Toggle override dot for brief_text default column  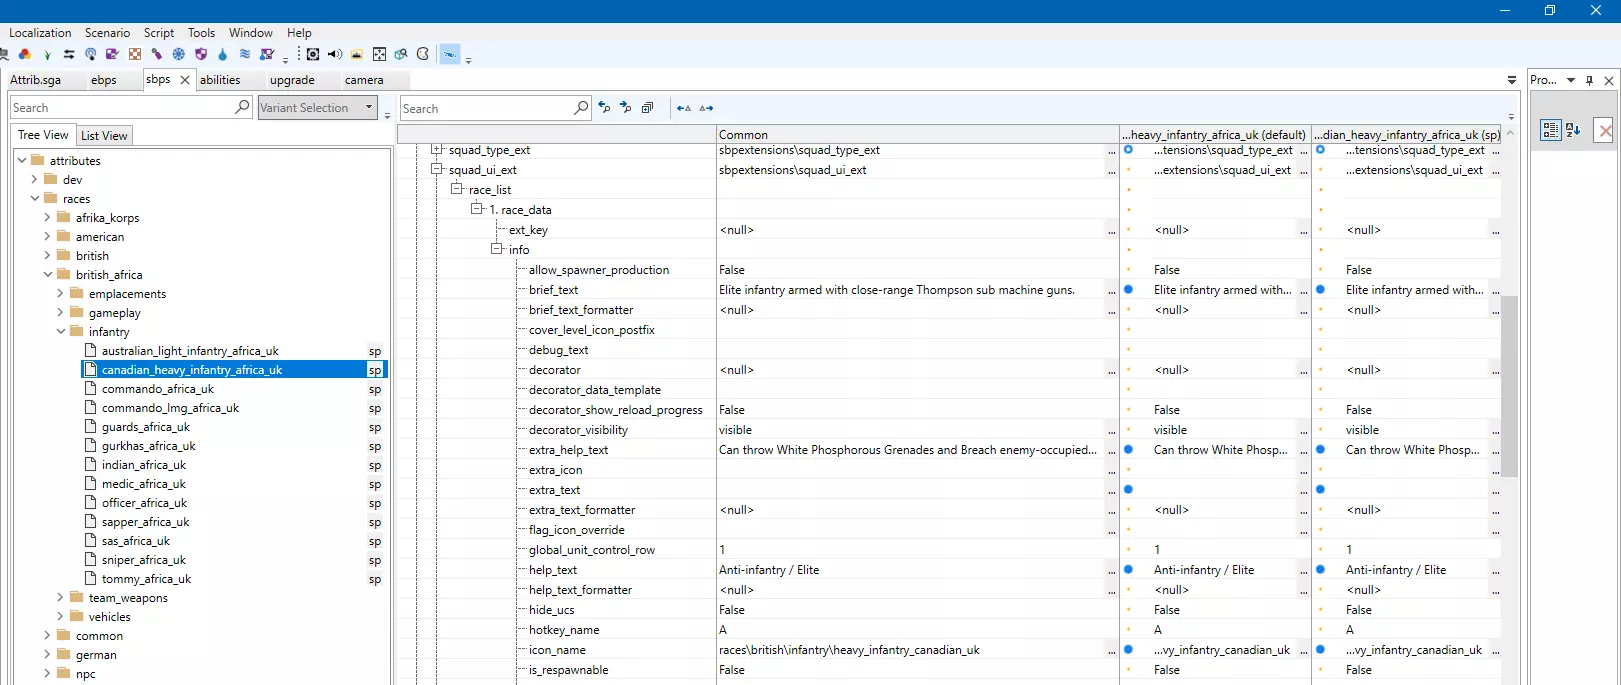pyautogui.click(x=1128, y=290)
